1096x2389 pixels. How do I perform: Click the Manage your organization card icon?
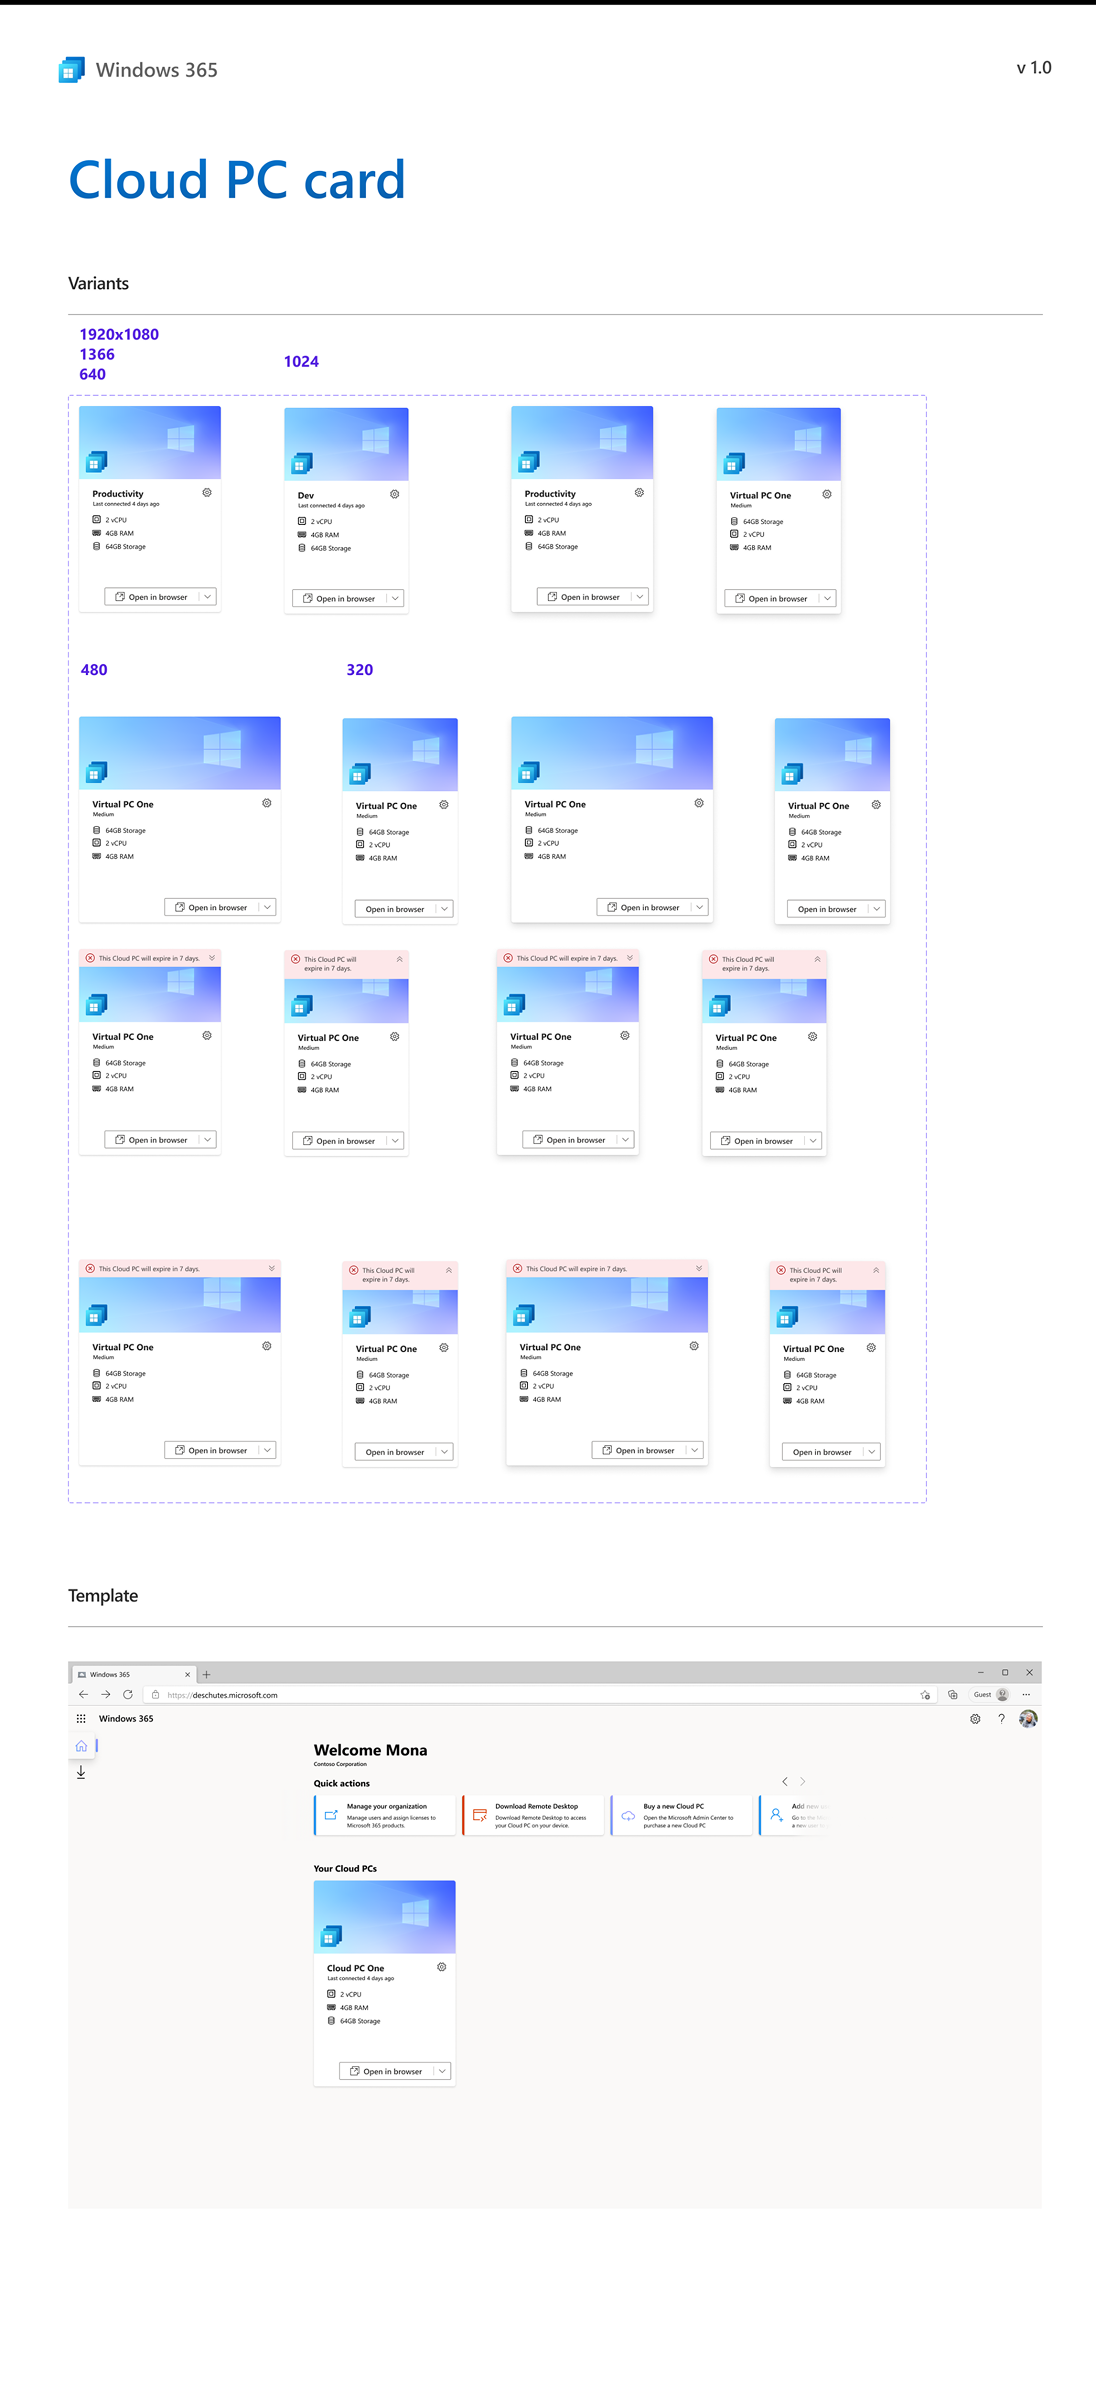point(331,1815)
